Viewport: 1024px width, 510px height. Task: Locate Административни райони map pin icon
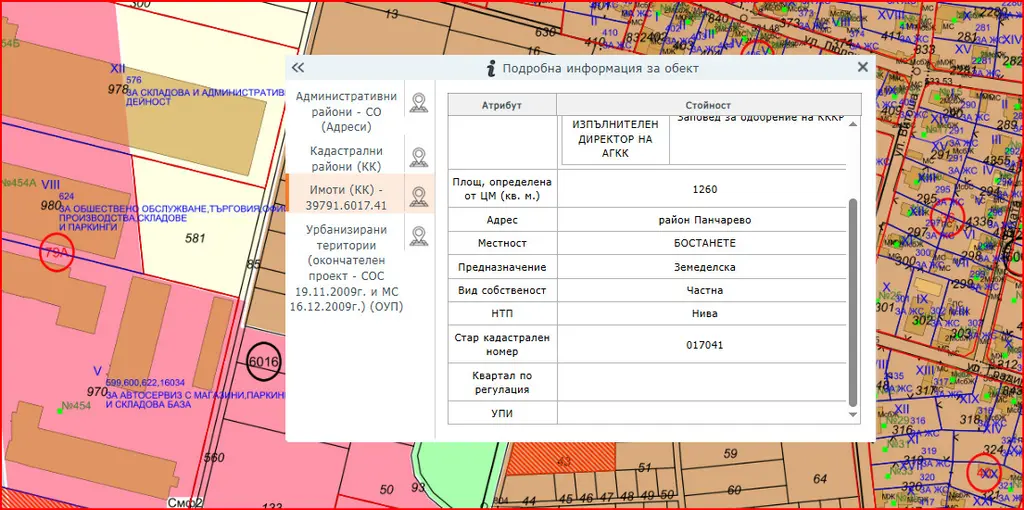[x=419, y=103]
